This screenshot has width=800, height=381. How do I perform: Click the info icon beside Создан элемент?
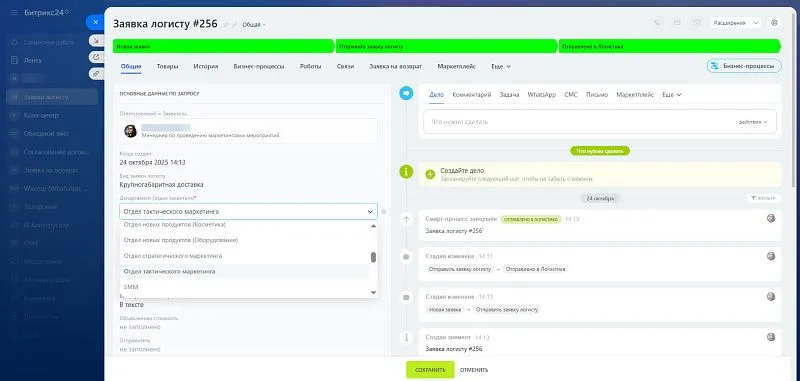(x=406, y=338)
